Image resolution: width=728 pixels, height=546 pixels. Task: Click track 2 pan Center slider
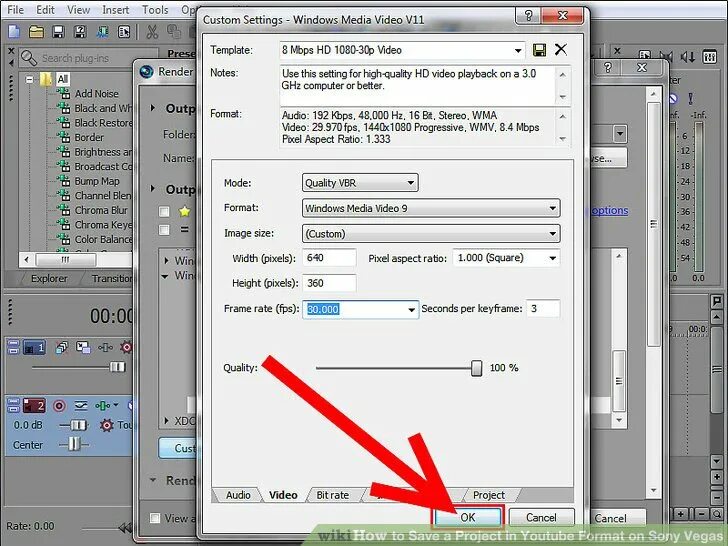point(74,444)
